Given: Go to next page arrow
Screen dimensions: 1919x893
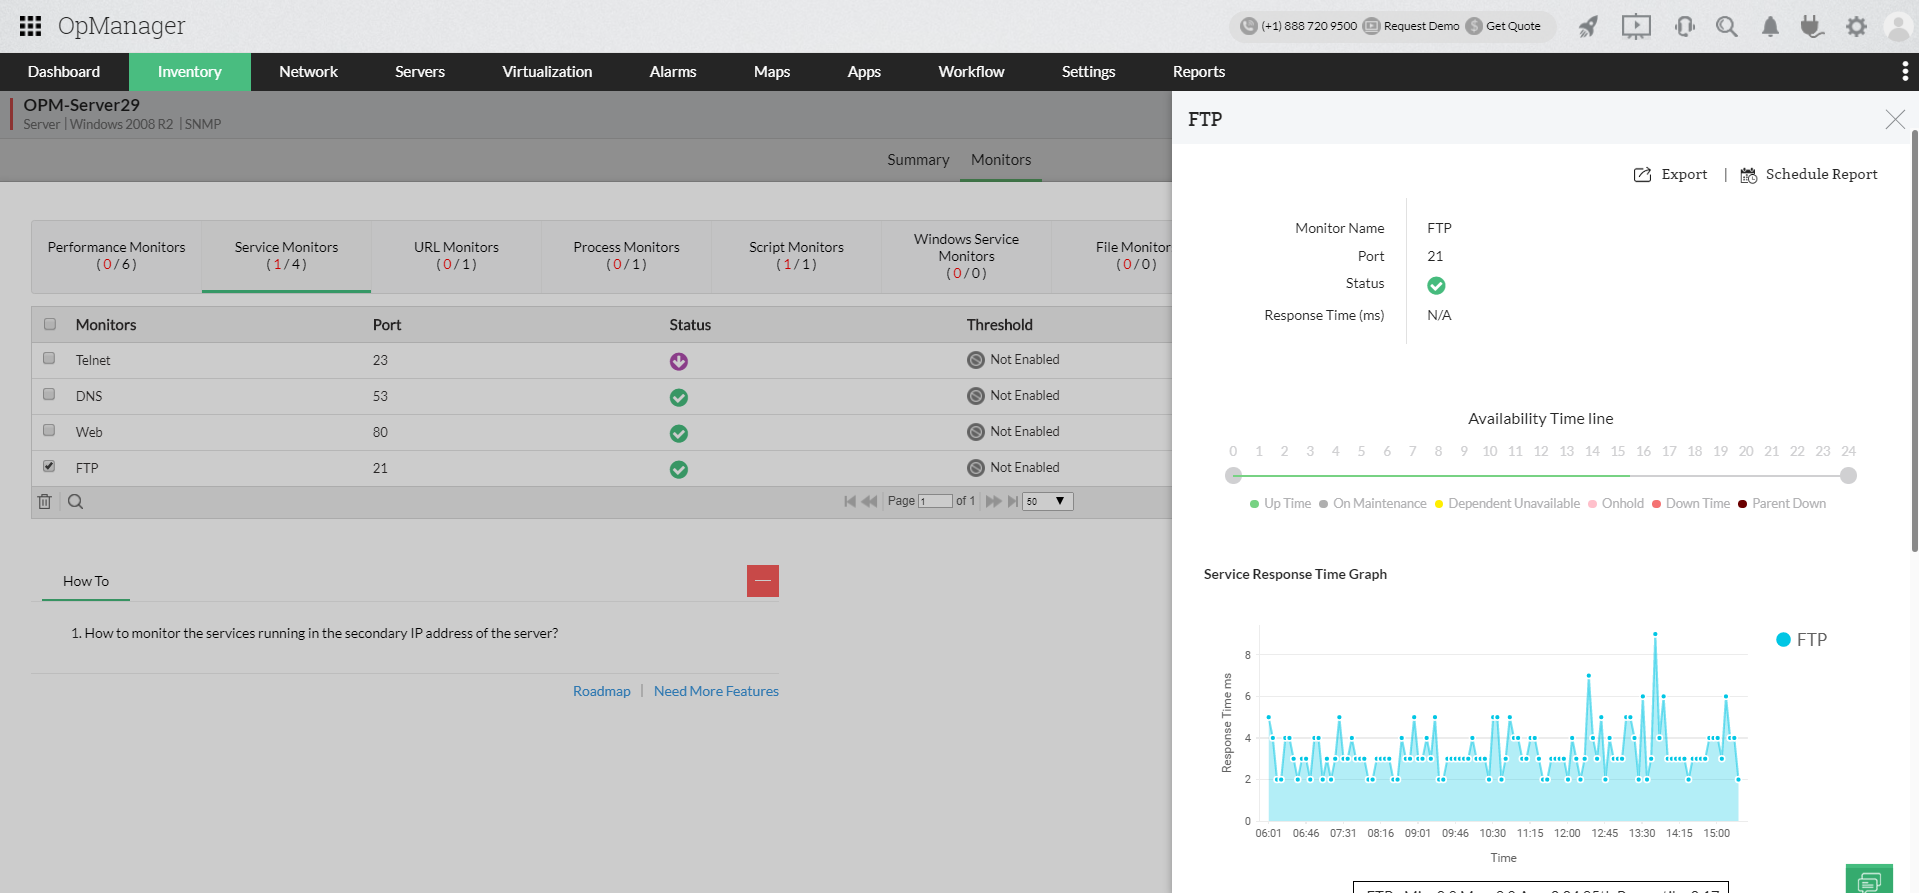Looking at the screenshot, I should [993, 501].
